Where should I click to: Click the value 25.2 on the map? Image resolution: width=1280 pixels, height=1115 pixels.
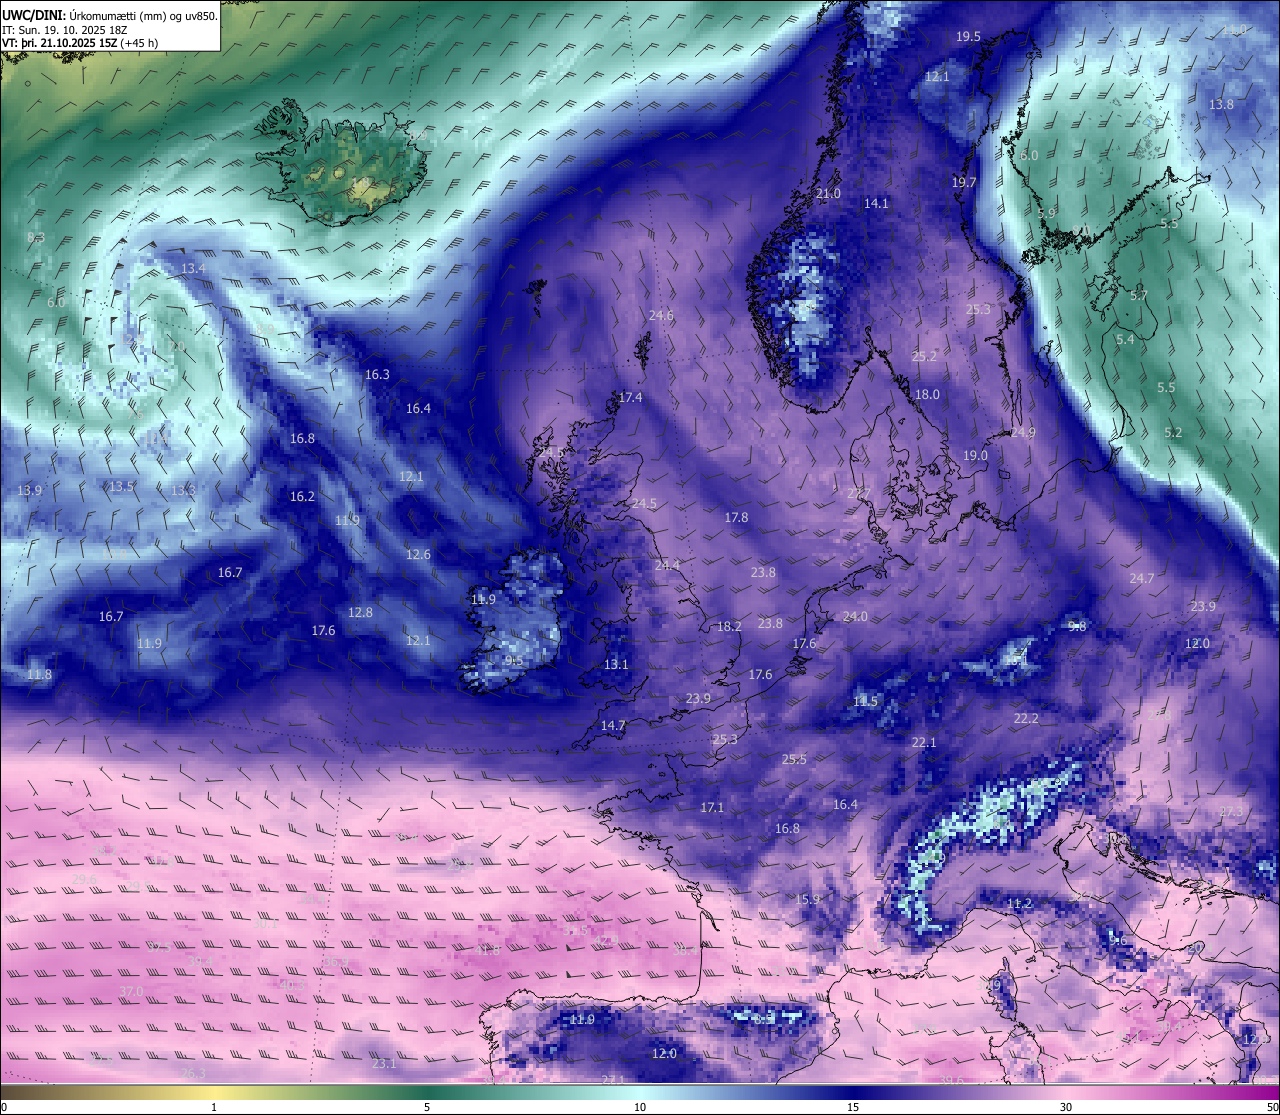tap(925, 356)
